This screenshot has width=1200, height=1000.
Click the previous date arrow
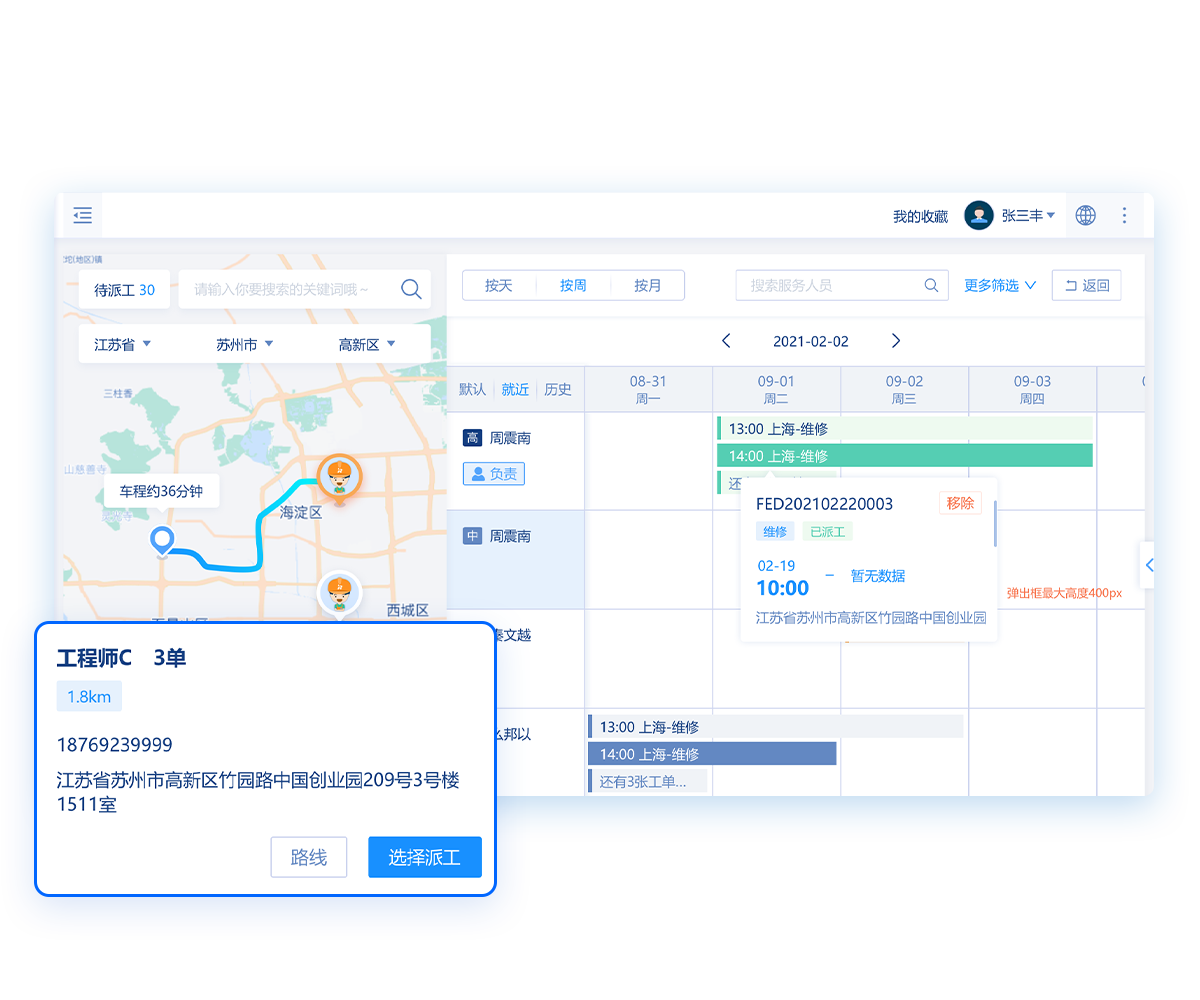pyautogui.click(x=727, y=340)
